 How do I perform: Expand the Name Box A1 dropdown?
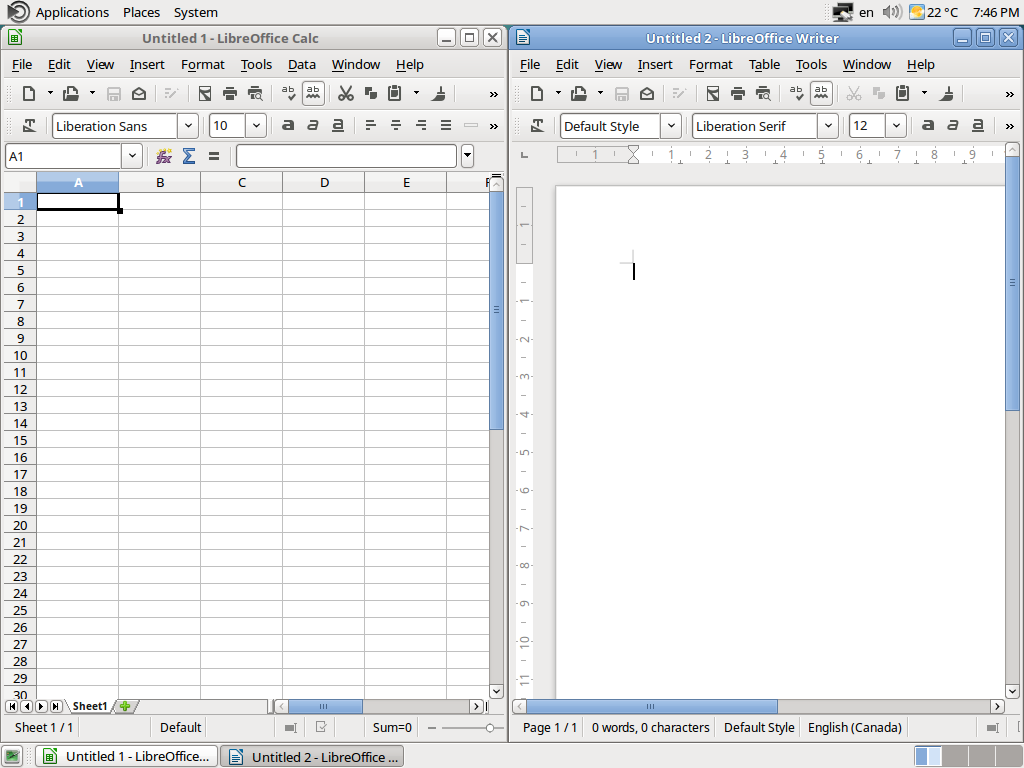tap(132, 156)
